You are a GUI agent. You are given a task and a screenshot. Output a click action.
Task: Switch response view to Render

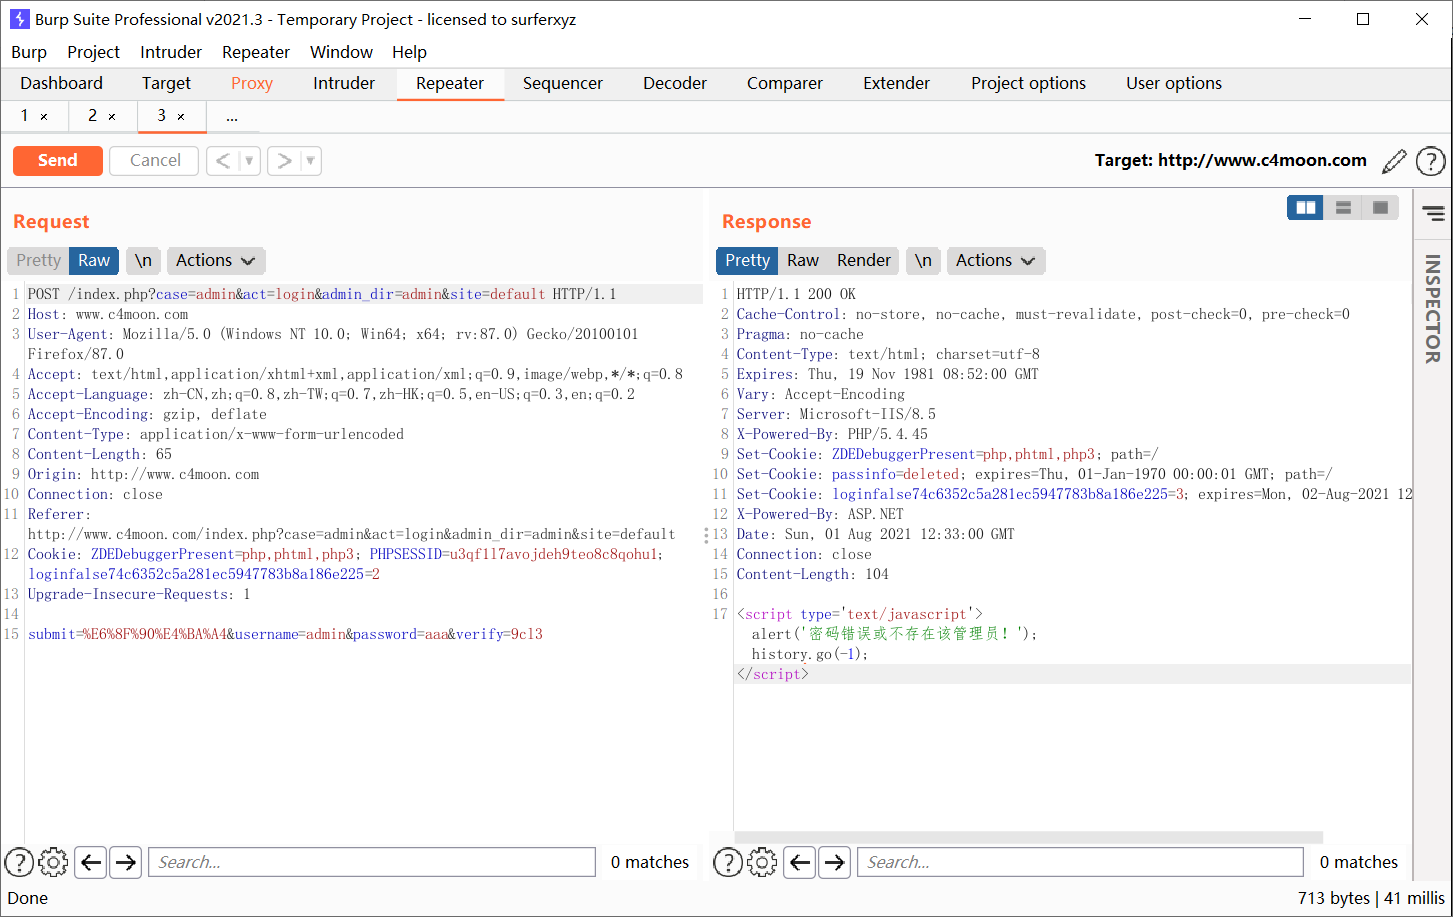point(864,261)
